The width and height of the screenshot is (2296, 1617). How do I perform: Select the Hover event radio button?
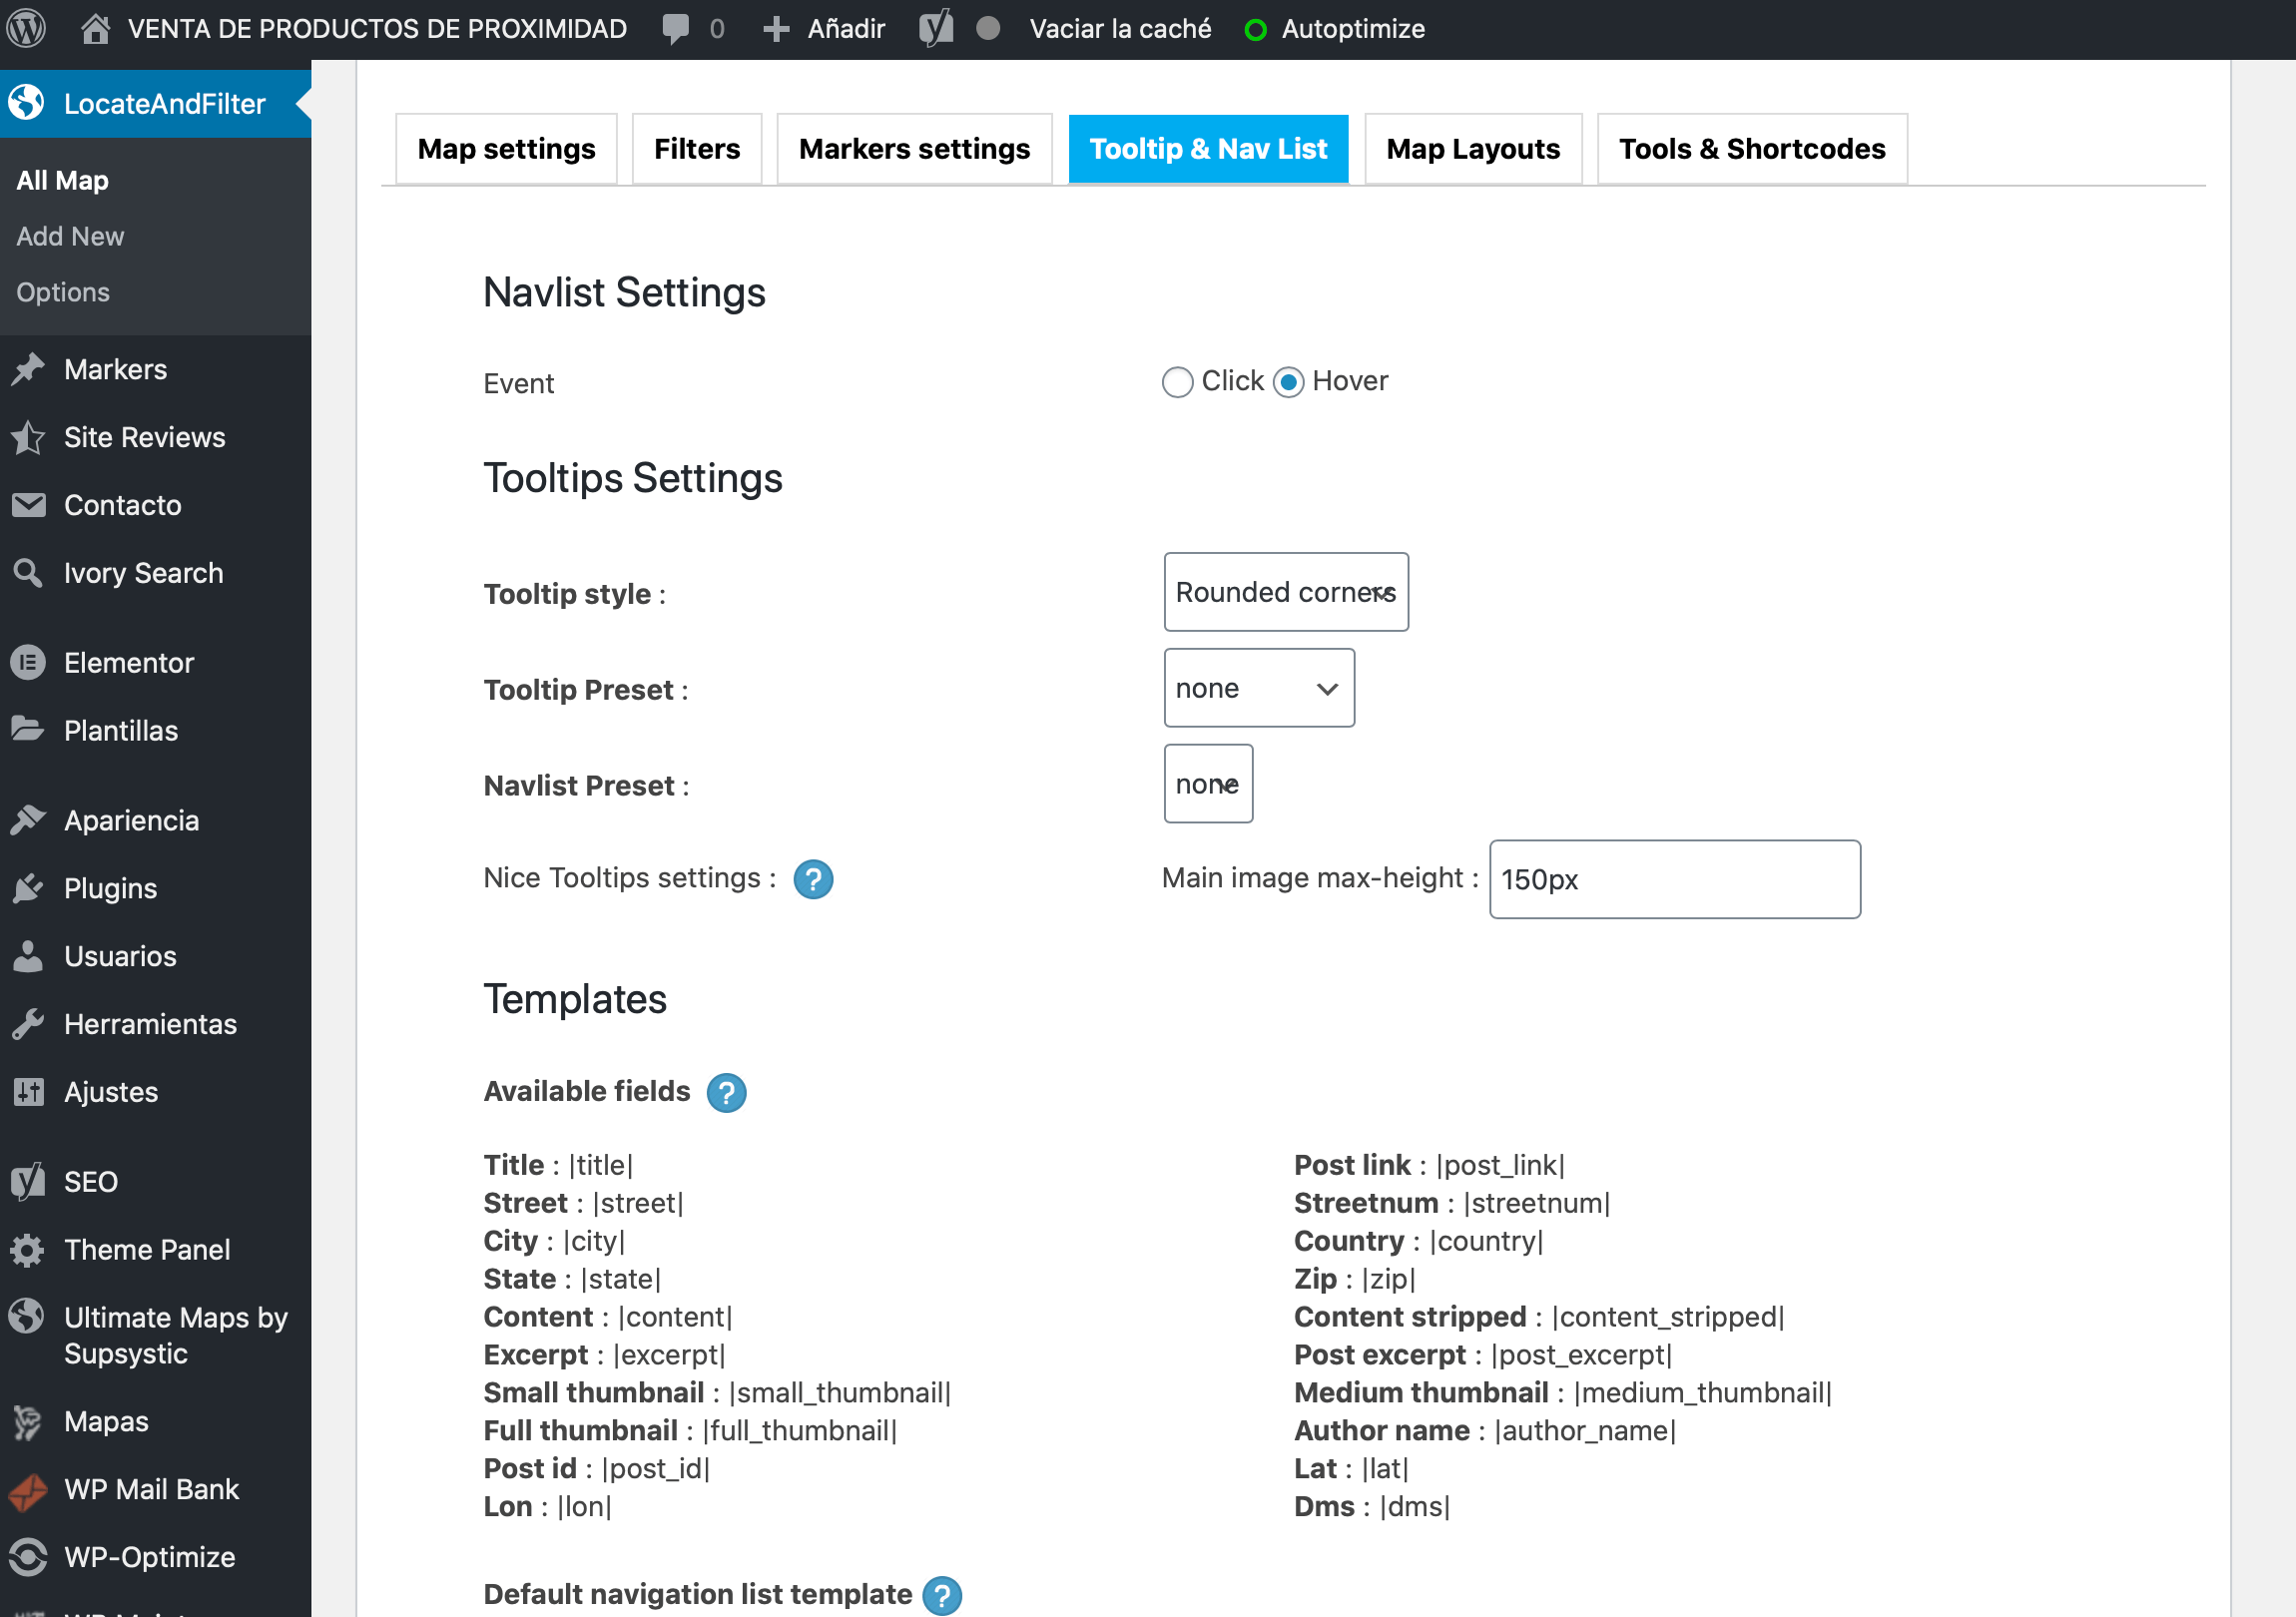click(x=1288, y=382)
